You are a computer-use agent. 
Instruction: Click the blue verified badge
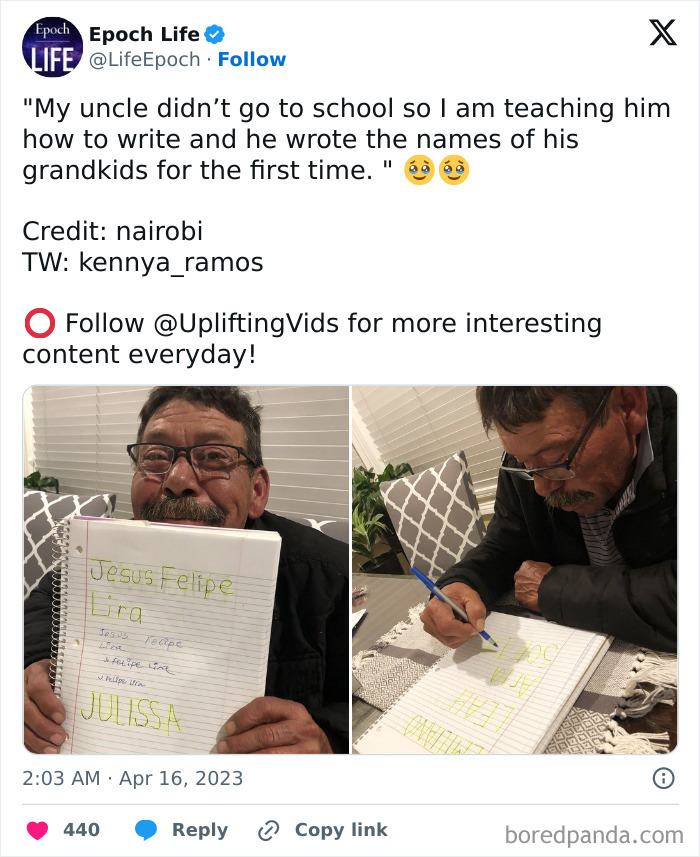pyautogui.click(x=214, y=34)
